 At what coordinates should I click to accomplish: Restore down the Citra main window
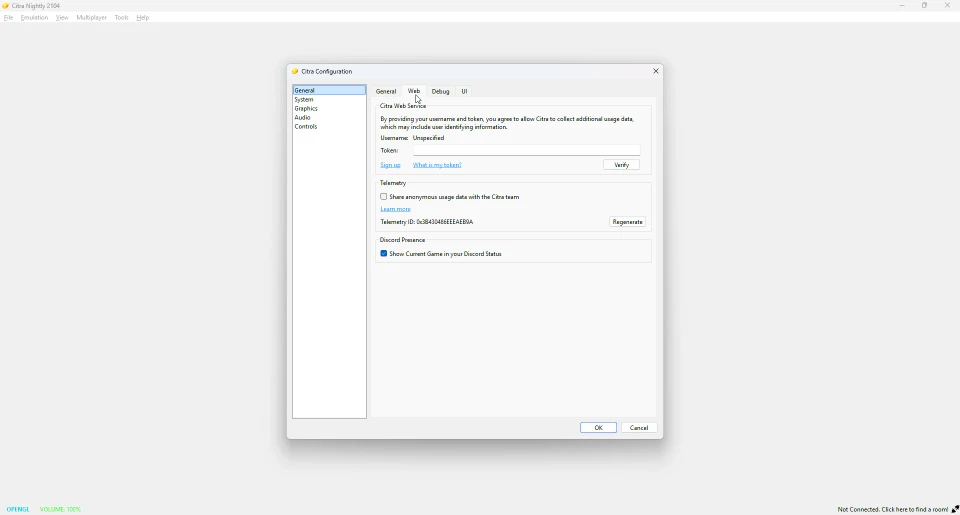click(924, 6)
